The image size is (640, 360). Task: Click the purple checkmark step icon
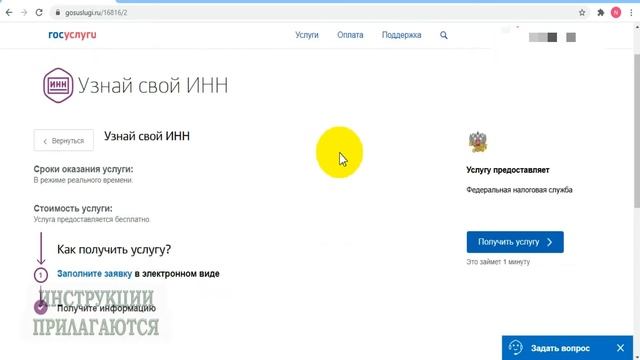(x=41, y=307)
